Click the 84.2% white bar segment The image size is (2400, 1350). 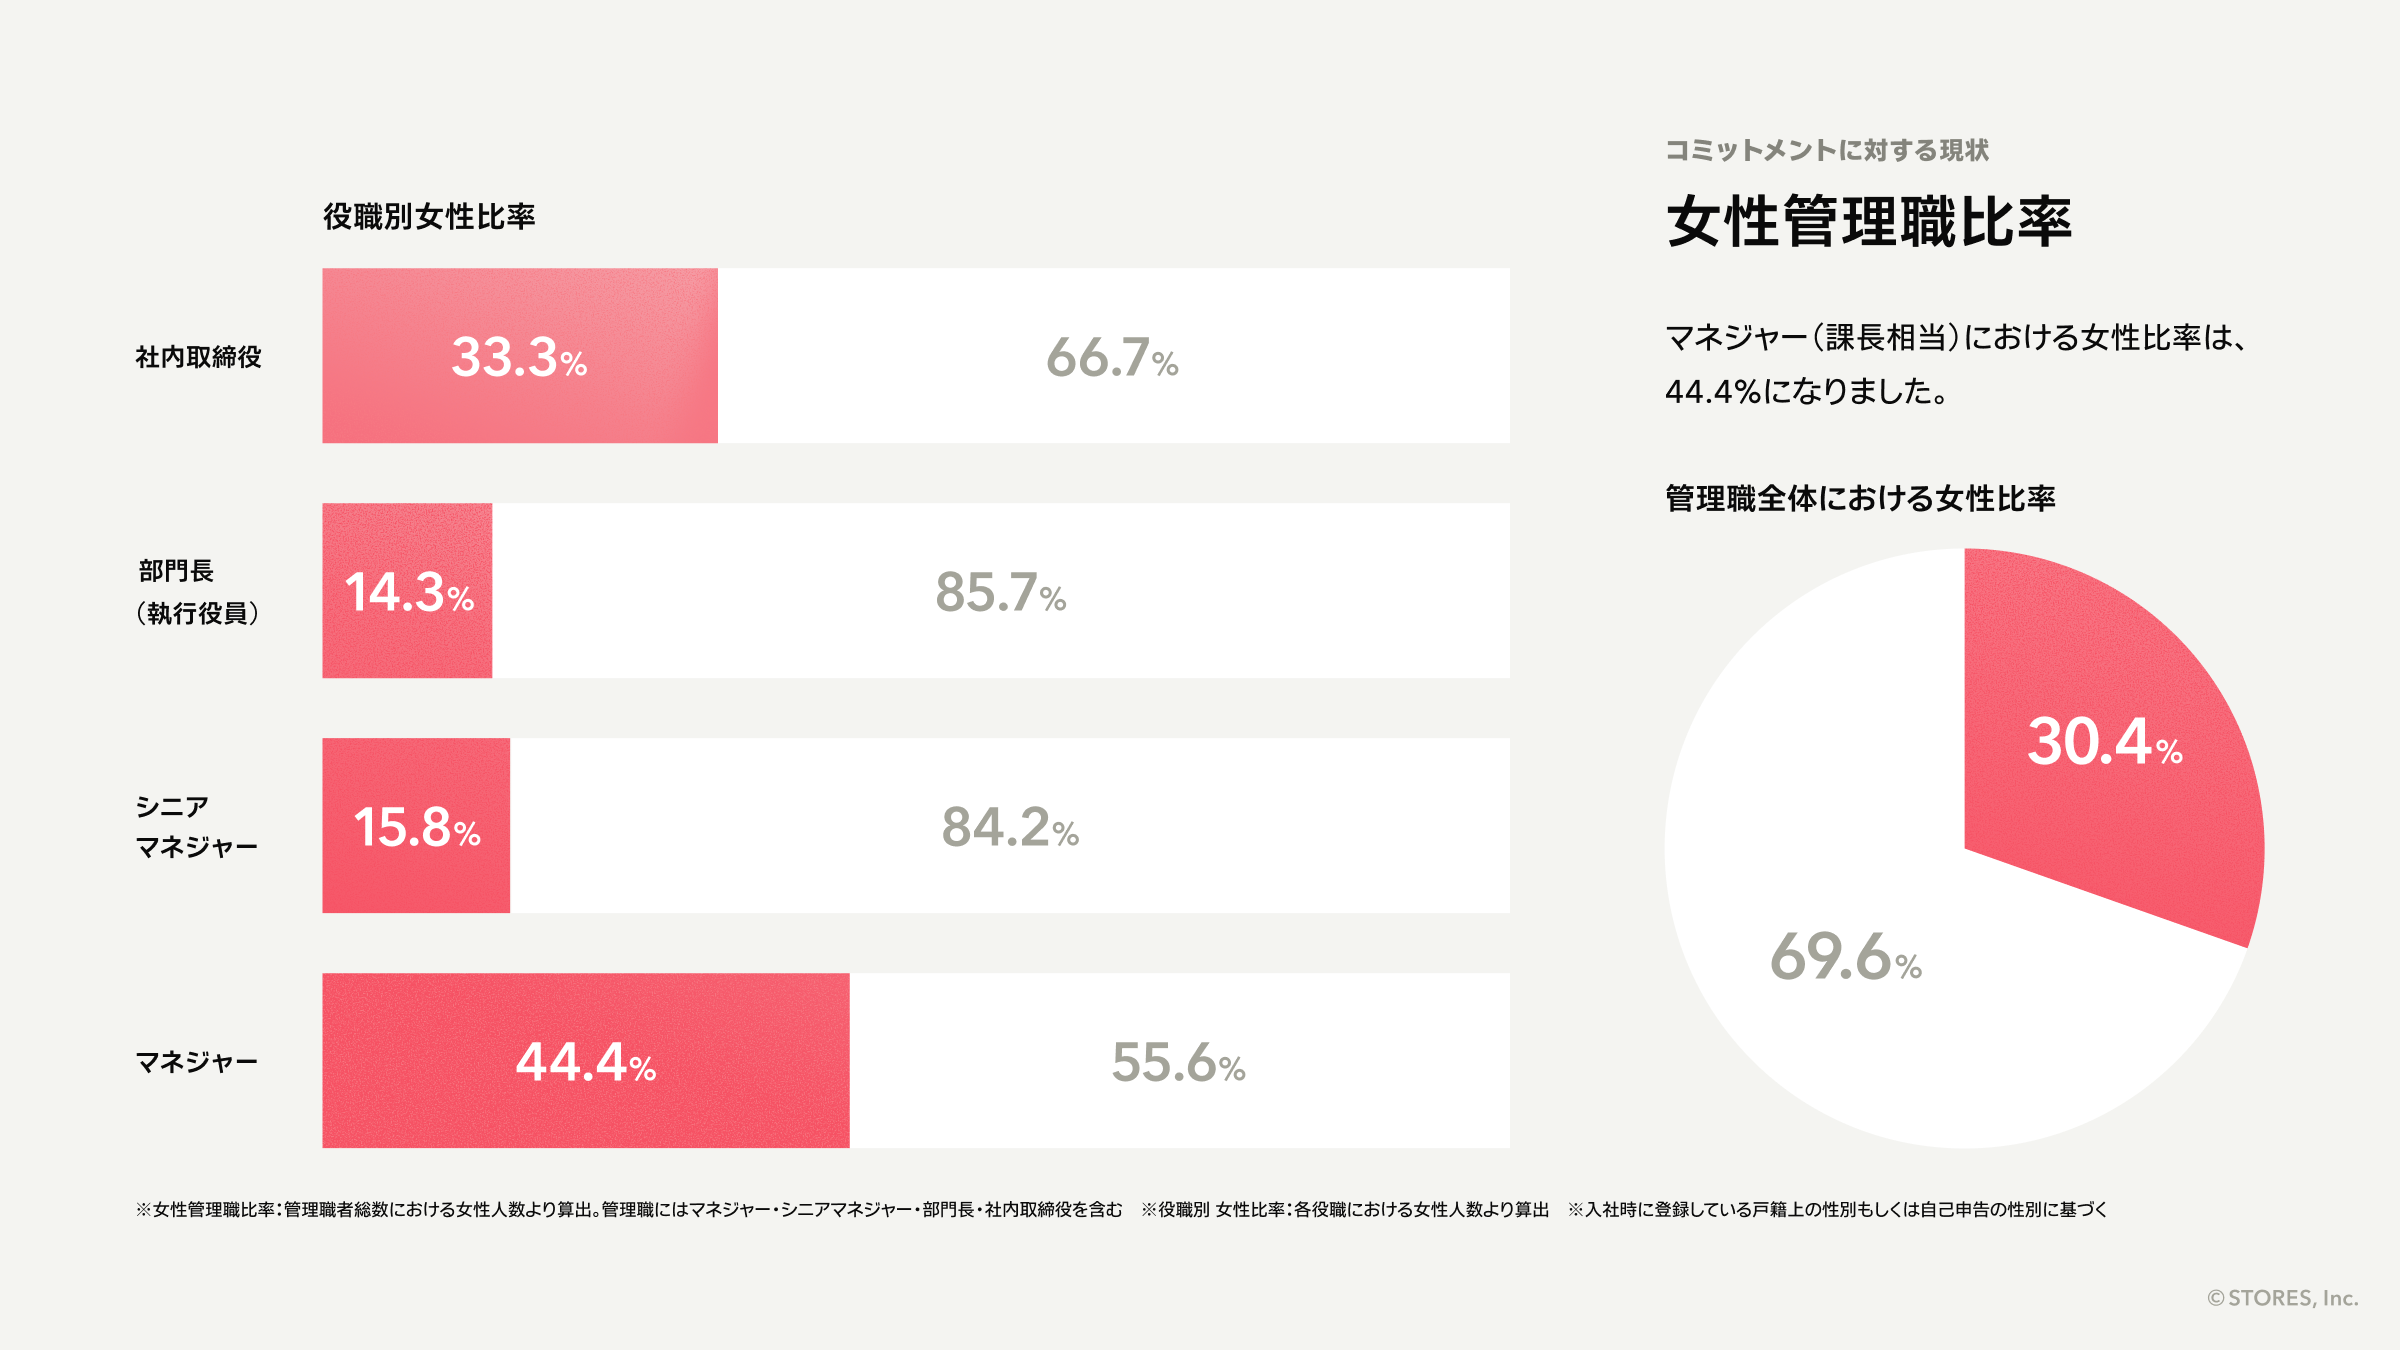(1009, 826)
